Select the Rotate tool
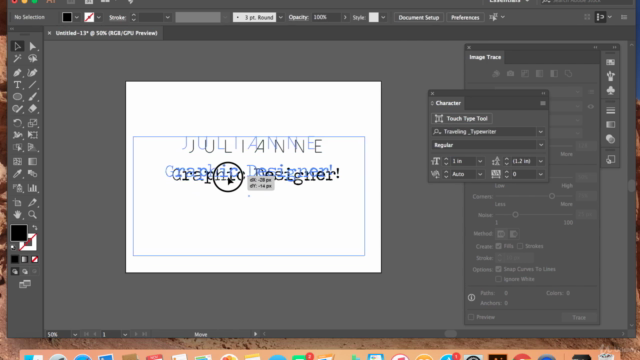Image resolution: width=640 pixels, height=360 pixels. (17, 123)
